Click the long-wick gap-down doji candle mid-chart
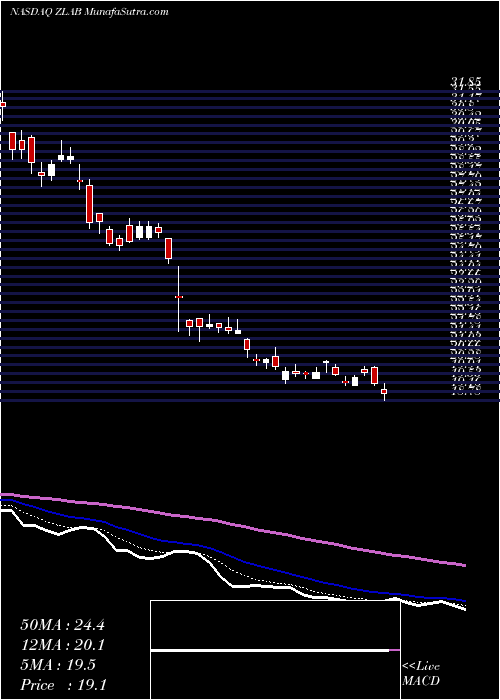The image size is (500, 700). click(x=179, y=297)
